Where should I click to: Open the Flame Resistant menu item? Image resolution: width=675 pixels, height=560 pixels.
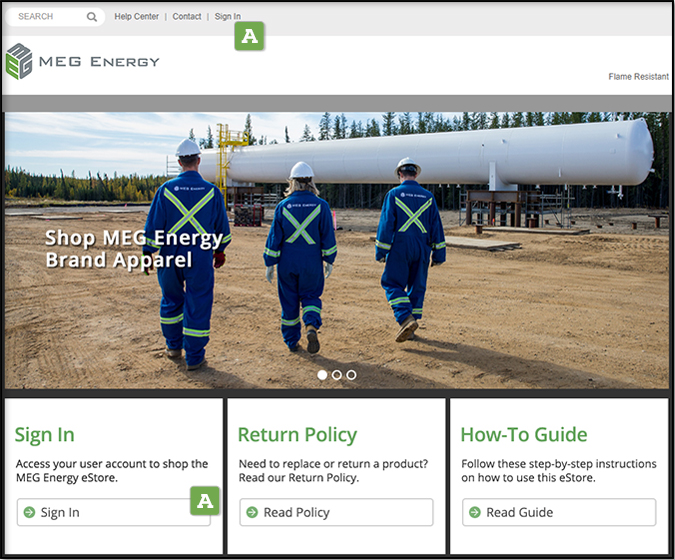(638, 77)
